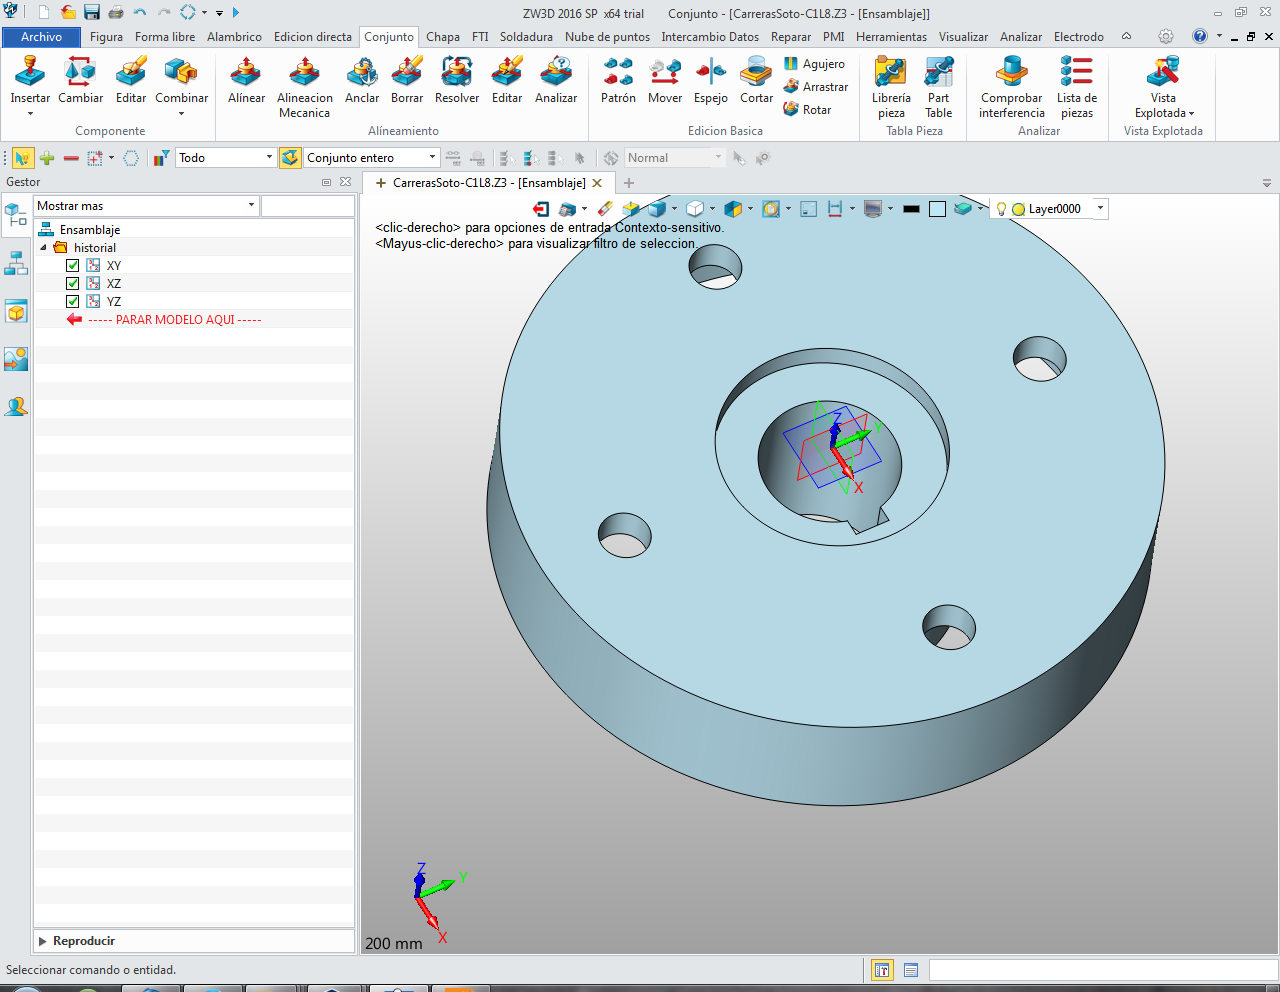Click the Cambiar component tool
This screenshot has width=1280, height=992.
(x=80, y=80)
